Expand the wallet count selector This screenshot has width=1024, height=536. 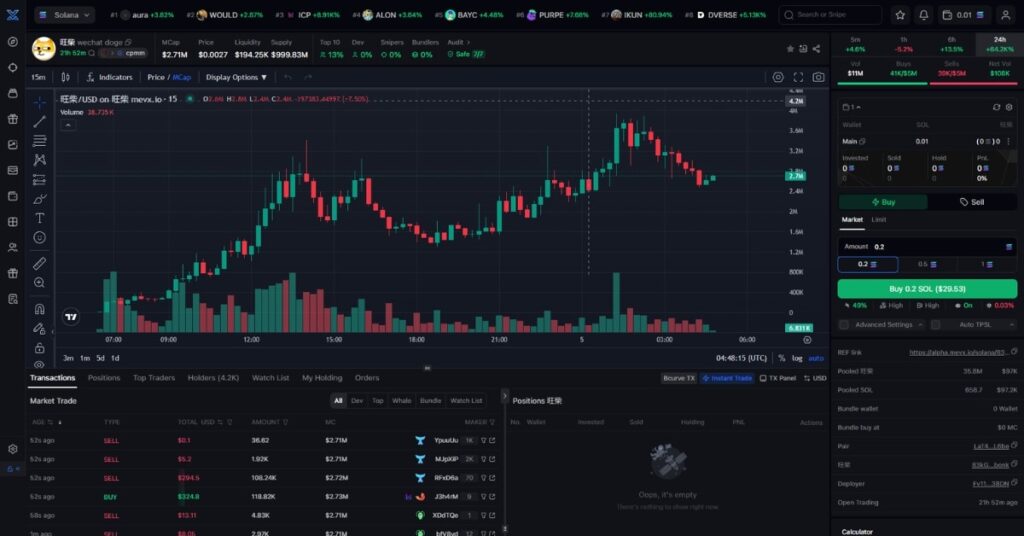(x=852, y=107)
